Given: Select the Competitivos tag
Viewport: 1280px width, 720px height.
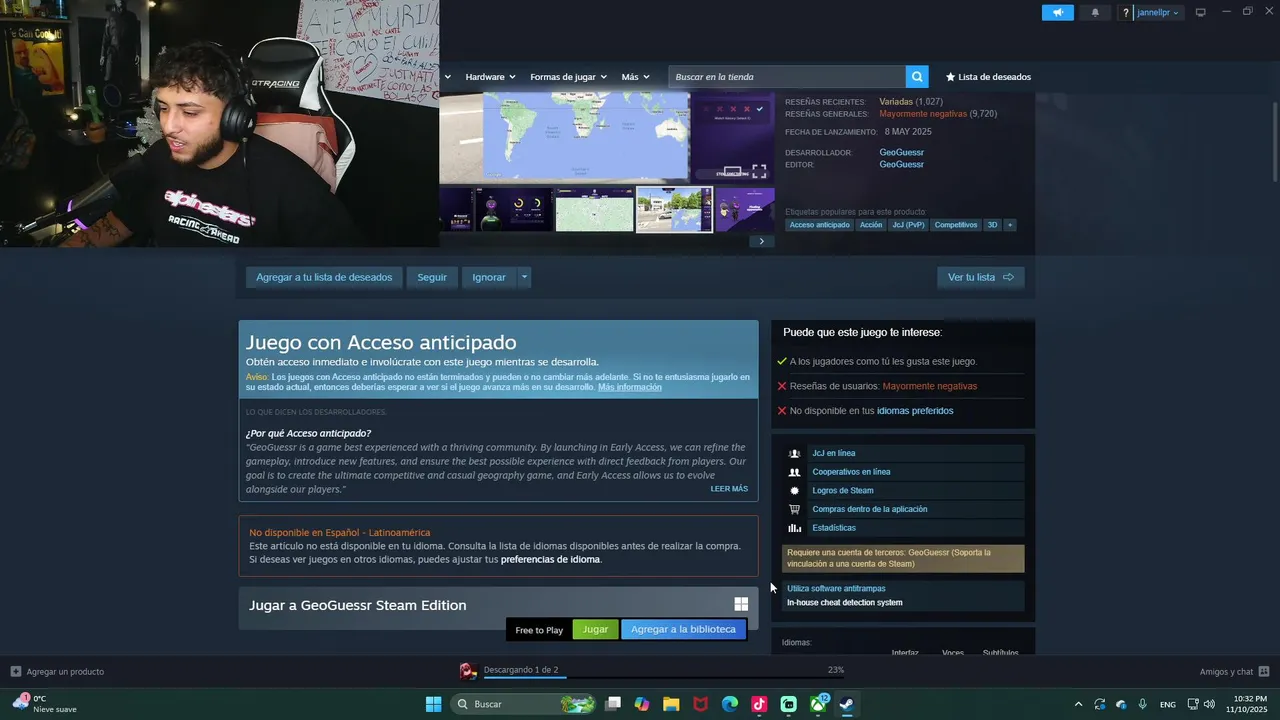Looking at the screenshot, I should pyautogui.click(x=956, y=225).
